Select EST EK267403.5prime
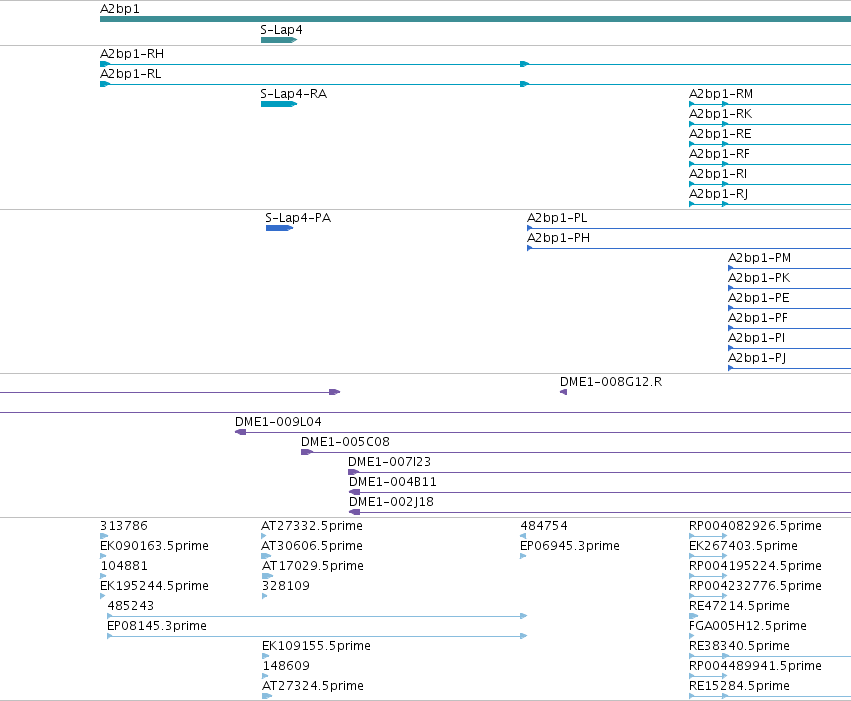Image resolution: width=851 pixels, height=701 pixels. (744, 546)
